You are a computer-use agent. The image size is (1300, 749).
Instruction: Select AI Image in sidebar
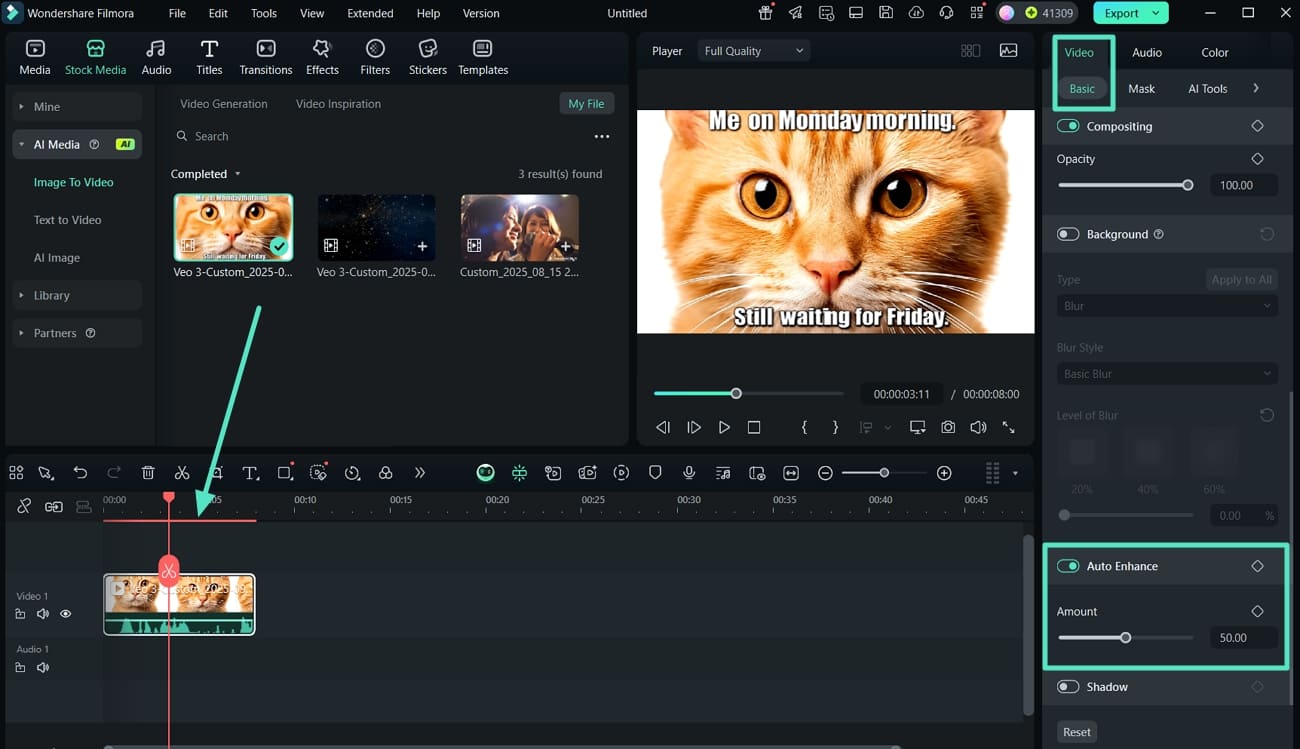tap(57, 258)
